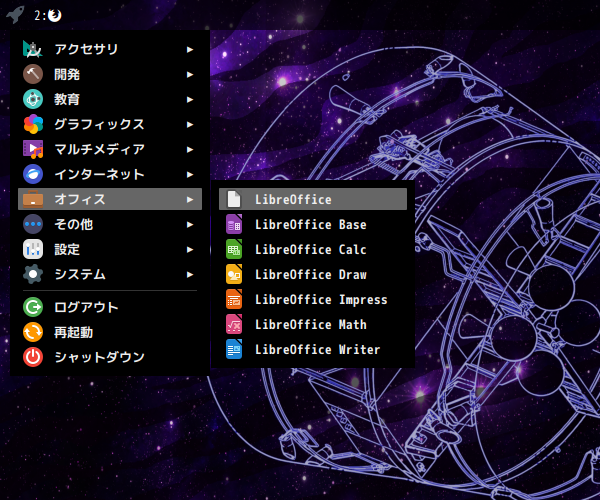Open the その他 menu category
This screenshot has width=600, height=500.
[110, 224]
